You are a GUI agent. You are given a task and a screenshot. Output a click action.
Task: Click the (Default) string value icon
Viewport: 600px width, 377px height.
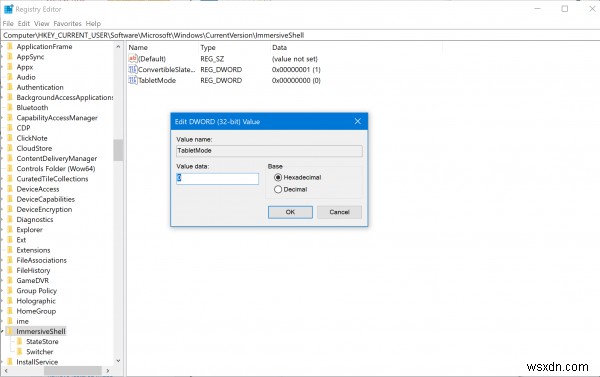click(x=133, y=59)
